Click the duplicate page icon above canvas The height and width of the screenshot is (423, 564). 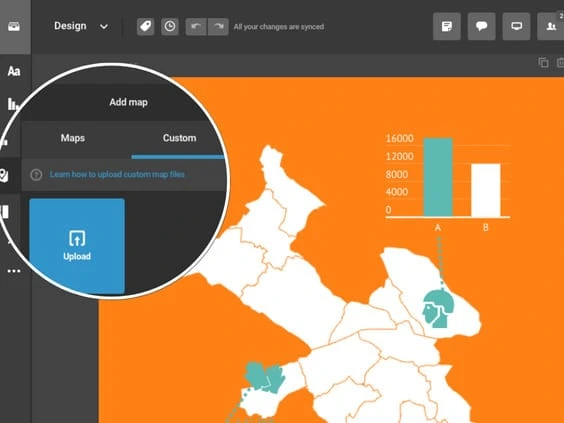[x=543, y=62]
